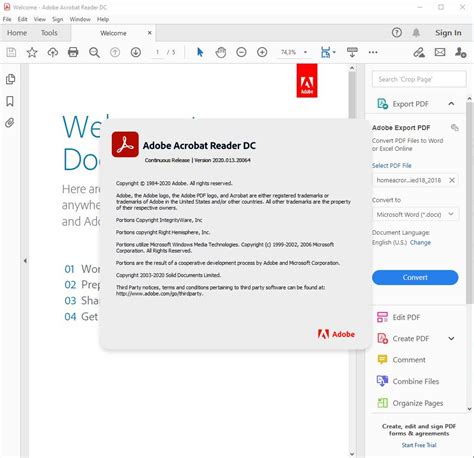Collapse the left navigation pane arrow

(25, 261)
